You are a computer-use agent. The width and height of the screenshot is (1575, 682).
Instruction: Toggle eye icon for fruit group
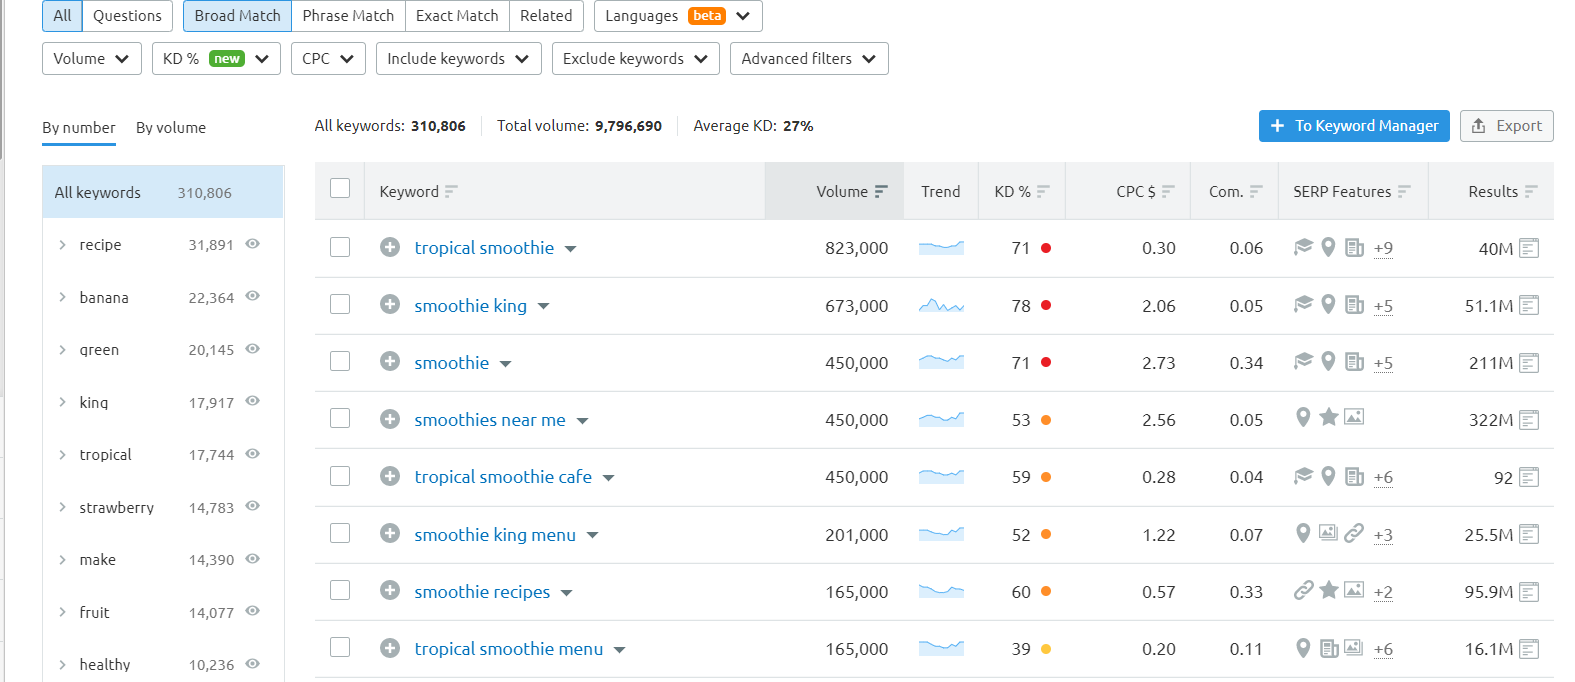253,611
